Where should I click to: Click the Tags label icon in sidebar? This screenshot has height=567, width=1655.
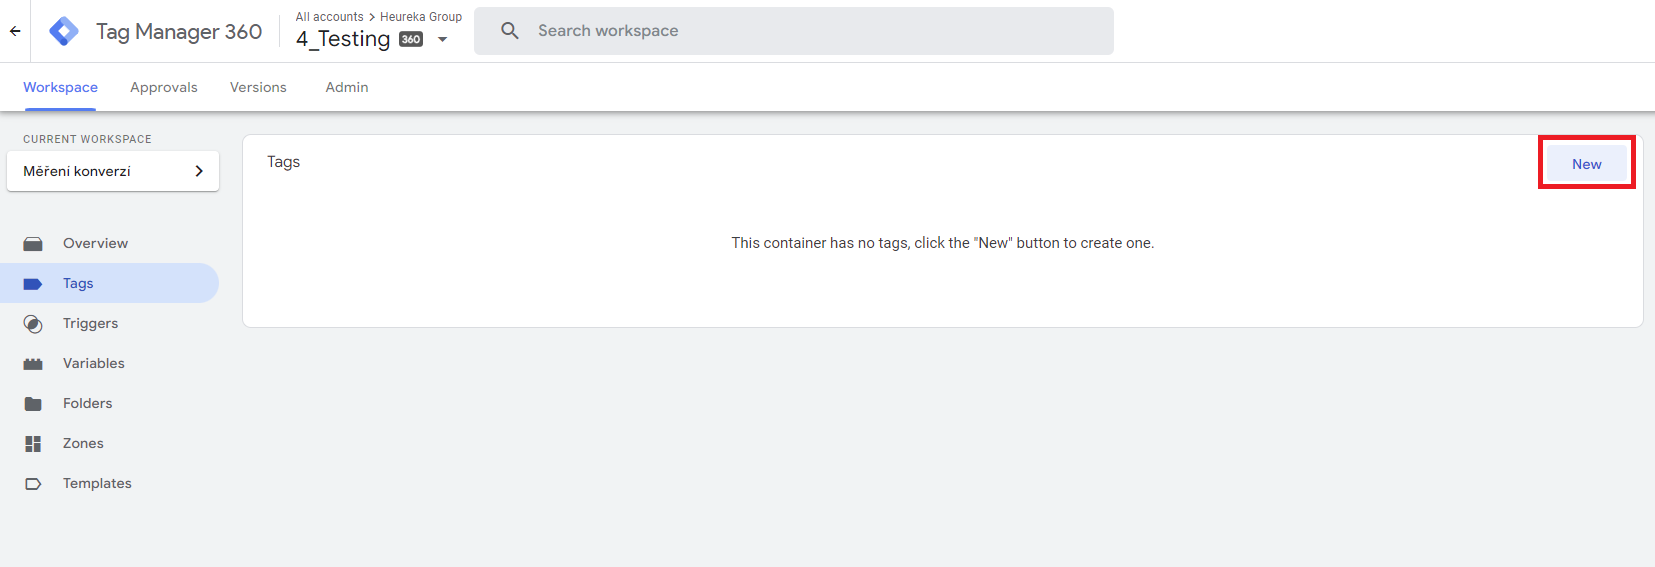[x=33, y=284]
